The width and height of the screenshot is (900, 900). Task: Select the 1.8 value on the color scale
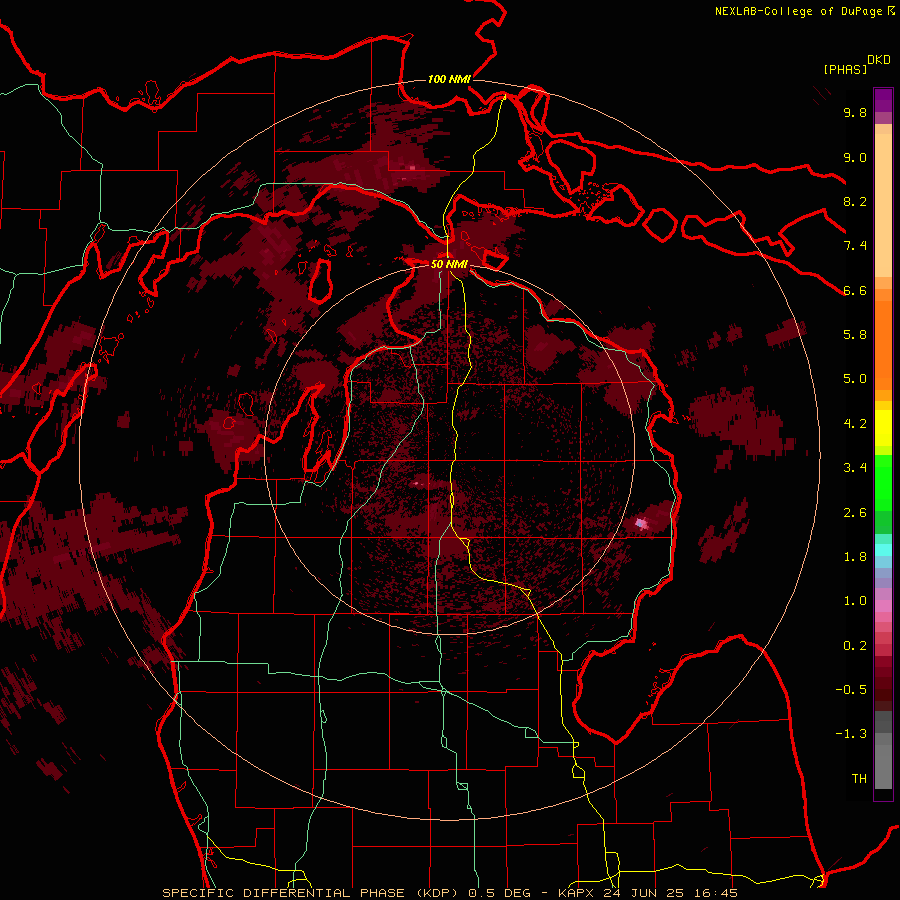[855, 557]
